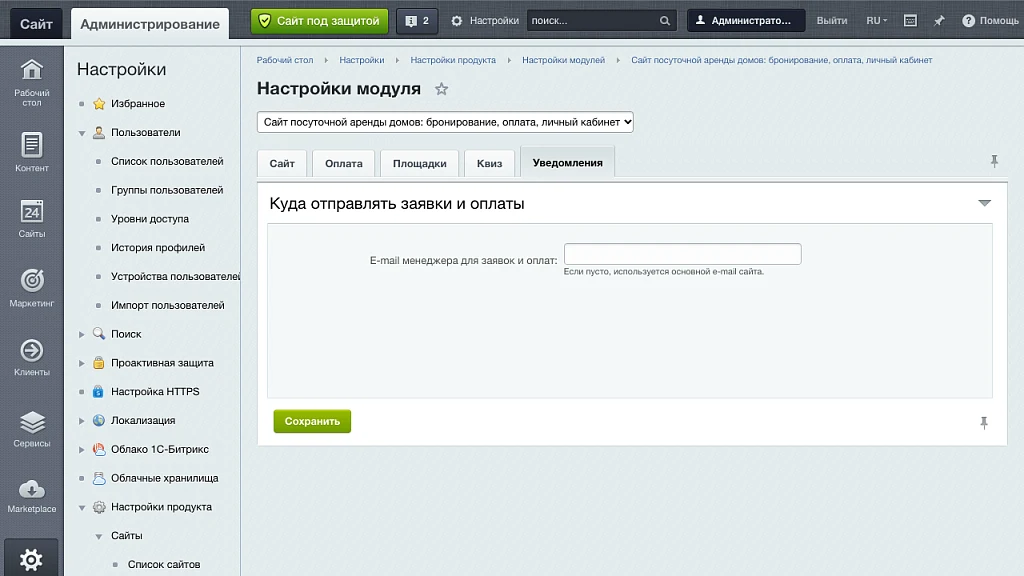Open Устройства пользователей in the tree
1024x576 pixels.
pyautogui.click(x=175, y=276)
